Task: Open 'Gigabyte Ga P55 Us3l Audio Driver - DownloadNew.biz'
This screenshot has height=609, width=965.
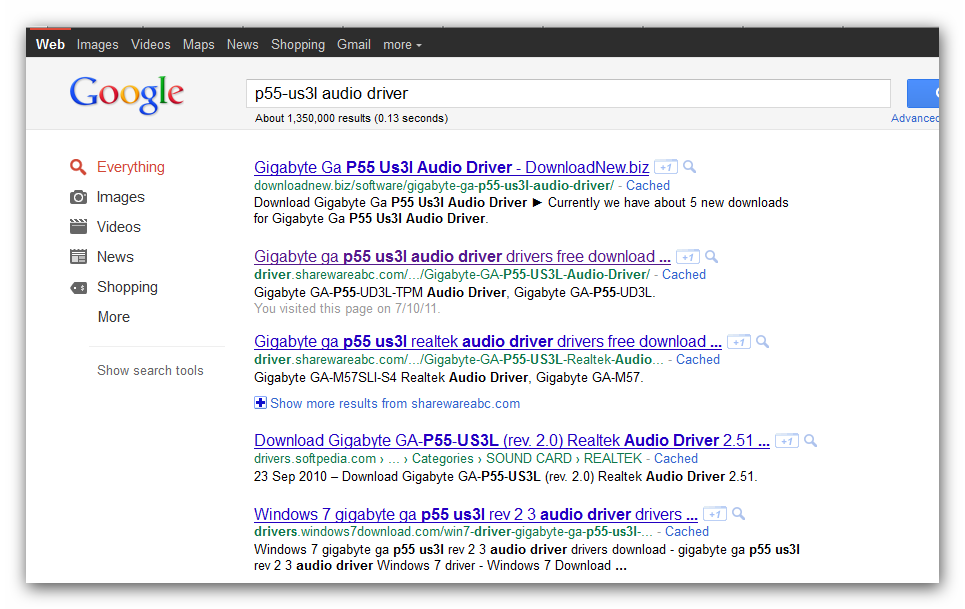Action: coord(452,167)
